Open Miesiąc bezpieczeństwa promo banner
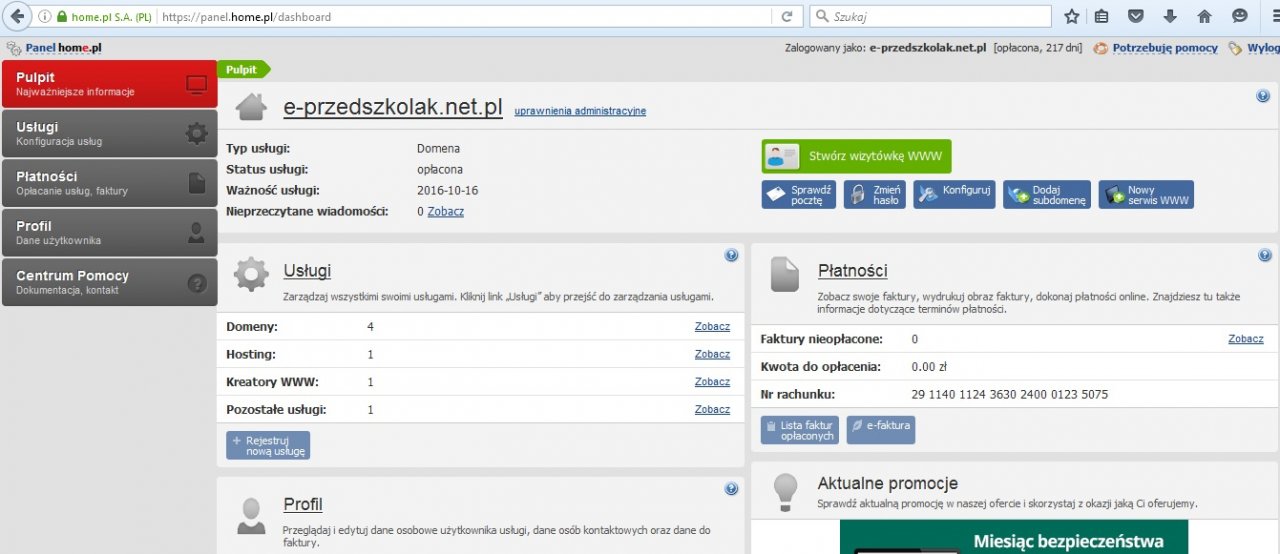This screenshot has height=554, width=1280. pos(1014,537)
